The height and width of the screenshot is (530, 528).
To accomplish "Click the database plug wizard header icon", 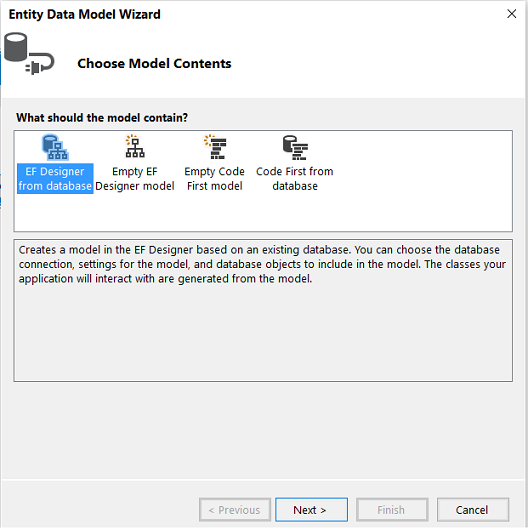I will point(29,53).
